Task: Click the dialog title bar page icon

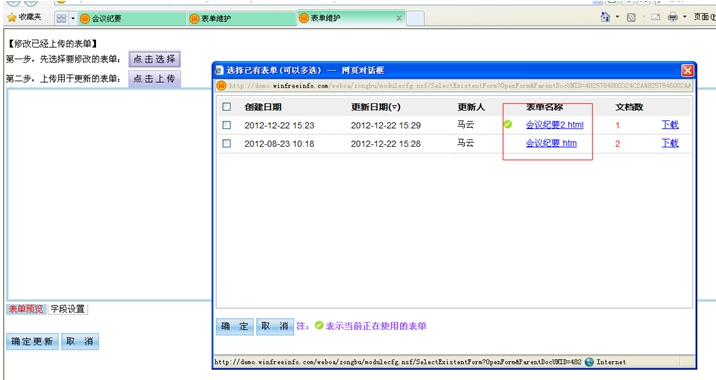Action: point(219,70)
